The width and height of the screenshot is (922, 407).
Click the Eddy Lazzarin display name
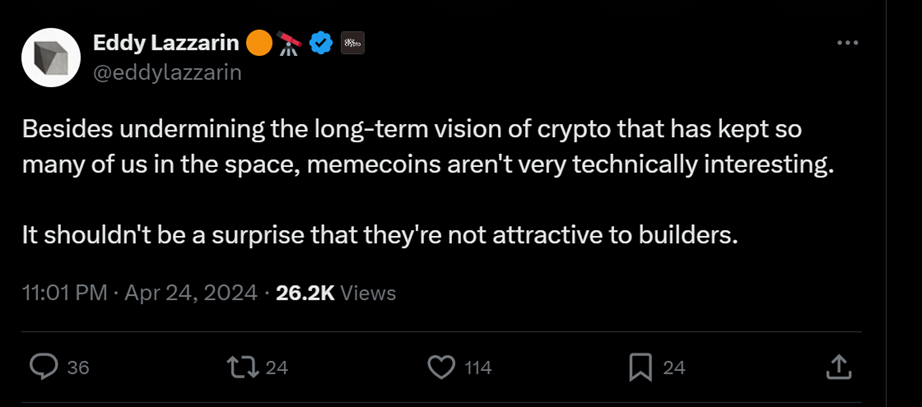tap(166, 43)
